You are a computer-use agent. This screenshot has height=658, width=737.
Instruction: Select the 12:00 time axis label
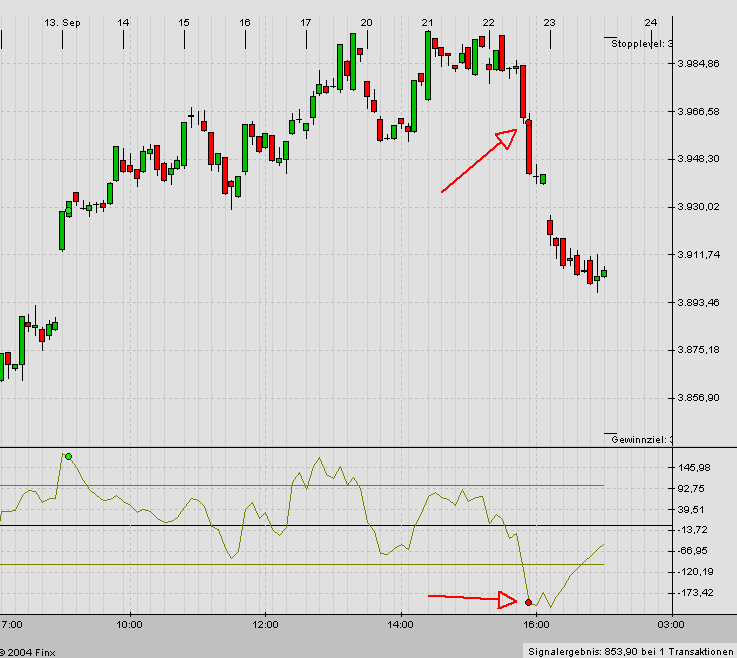coord(264,624)
